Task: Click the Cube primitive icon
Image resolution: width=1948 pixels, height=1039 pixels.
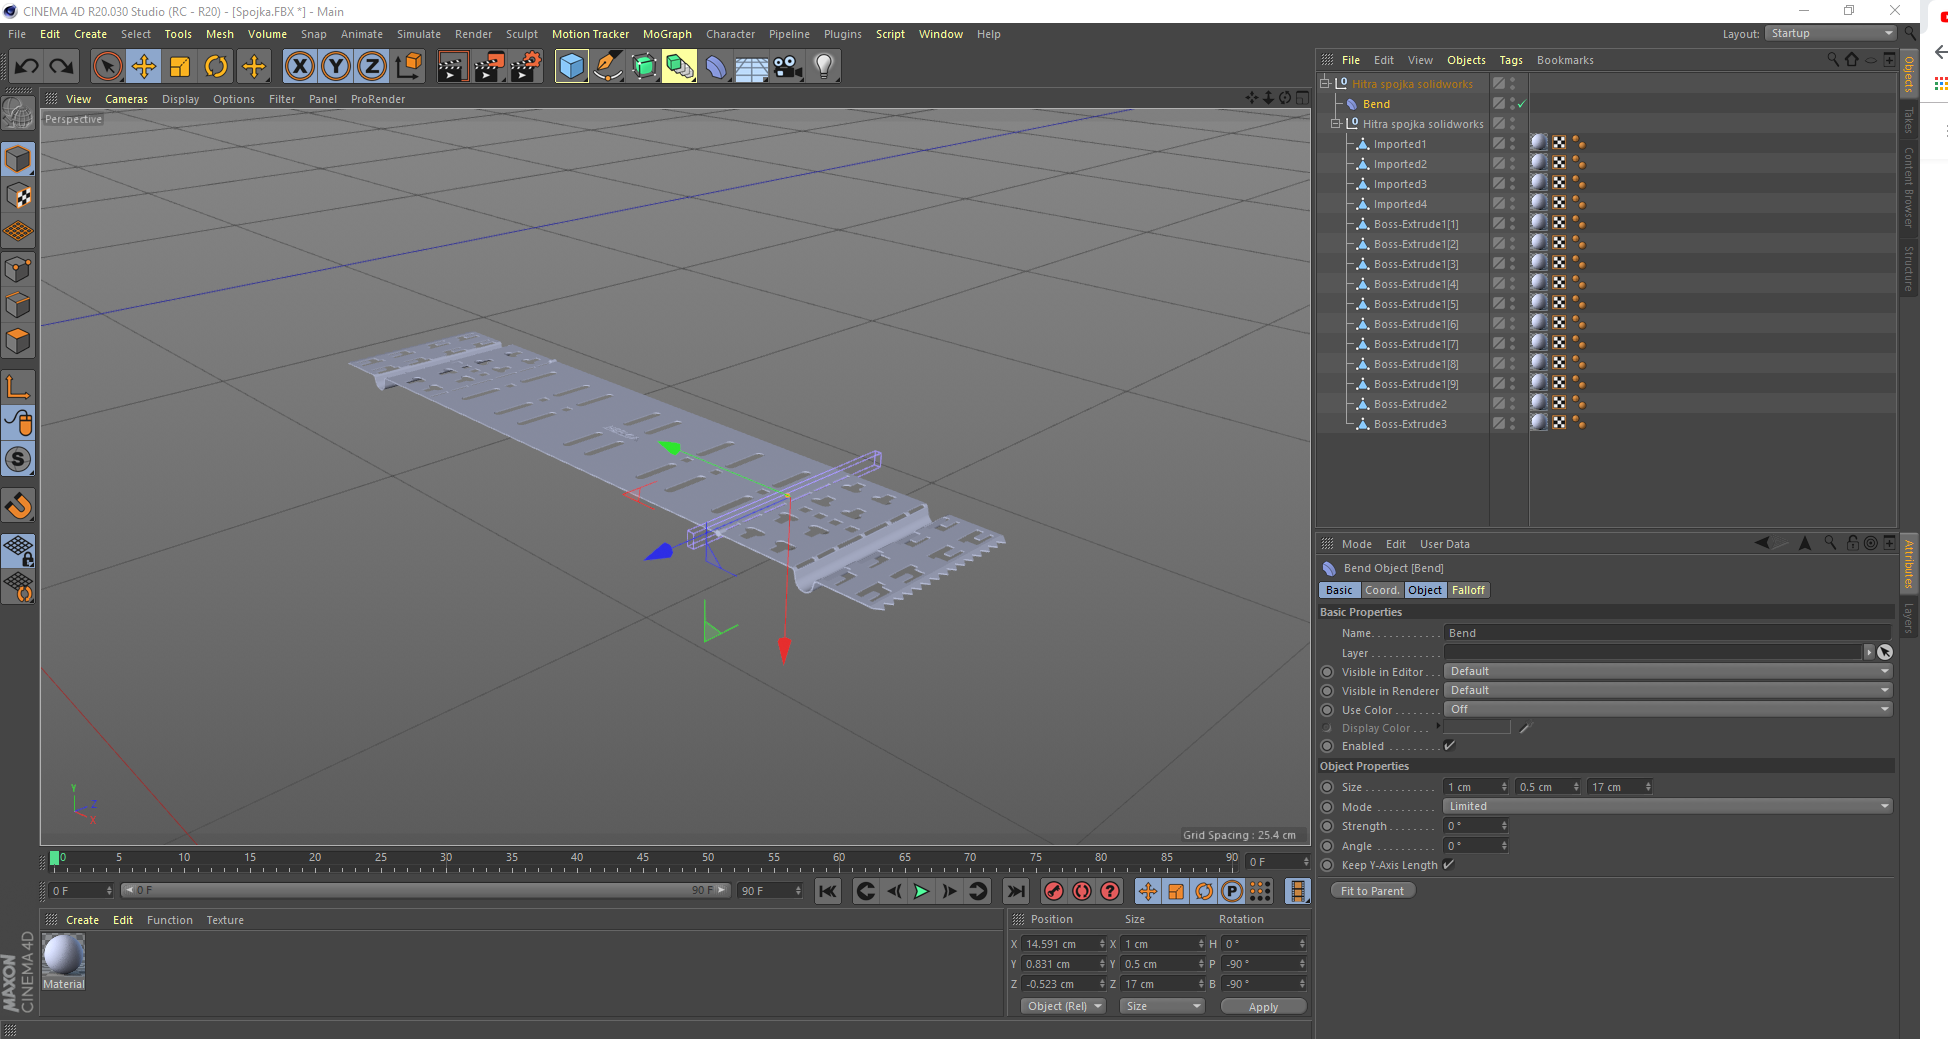Action: coord(571,66)
